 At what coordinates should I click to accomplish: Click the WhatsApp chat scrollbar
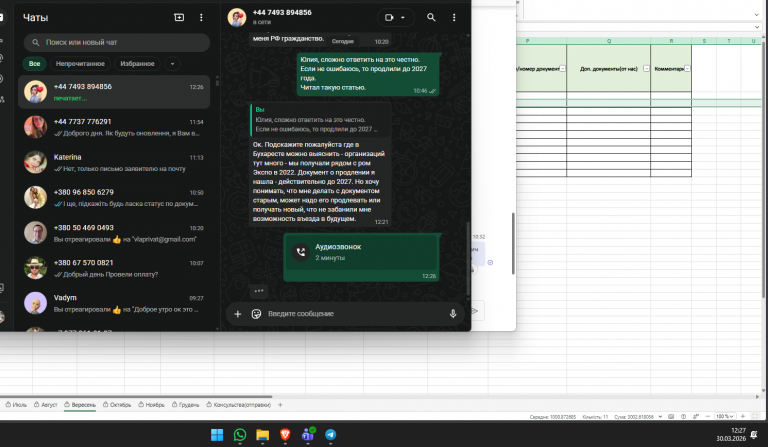[x=468, y=259]
